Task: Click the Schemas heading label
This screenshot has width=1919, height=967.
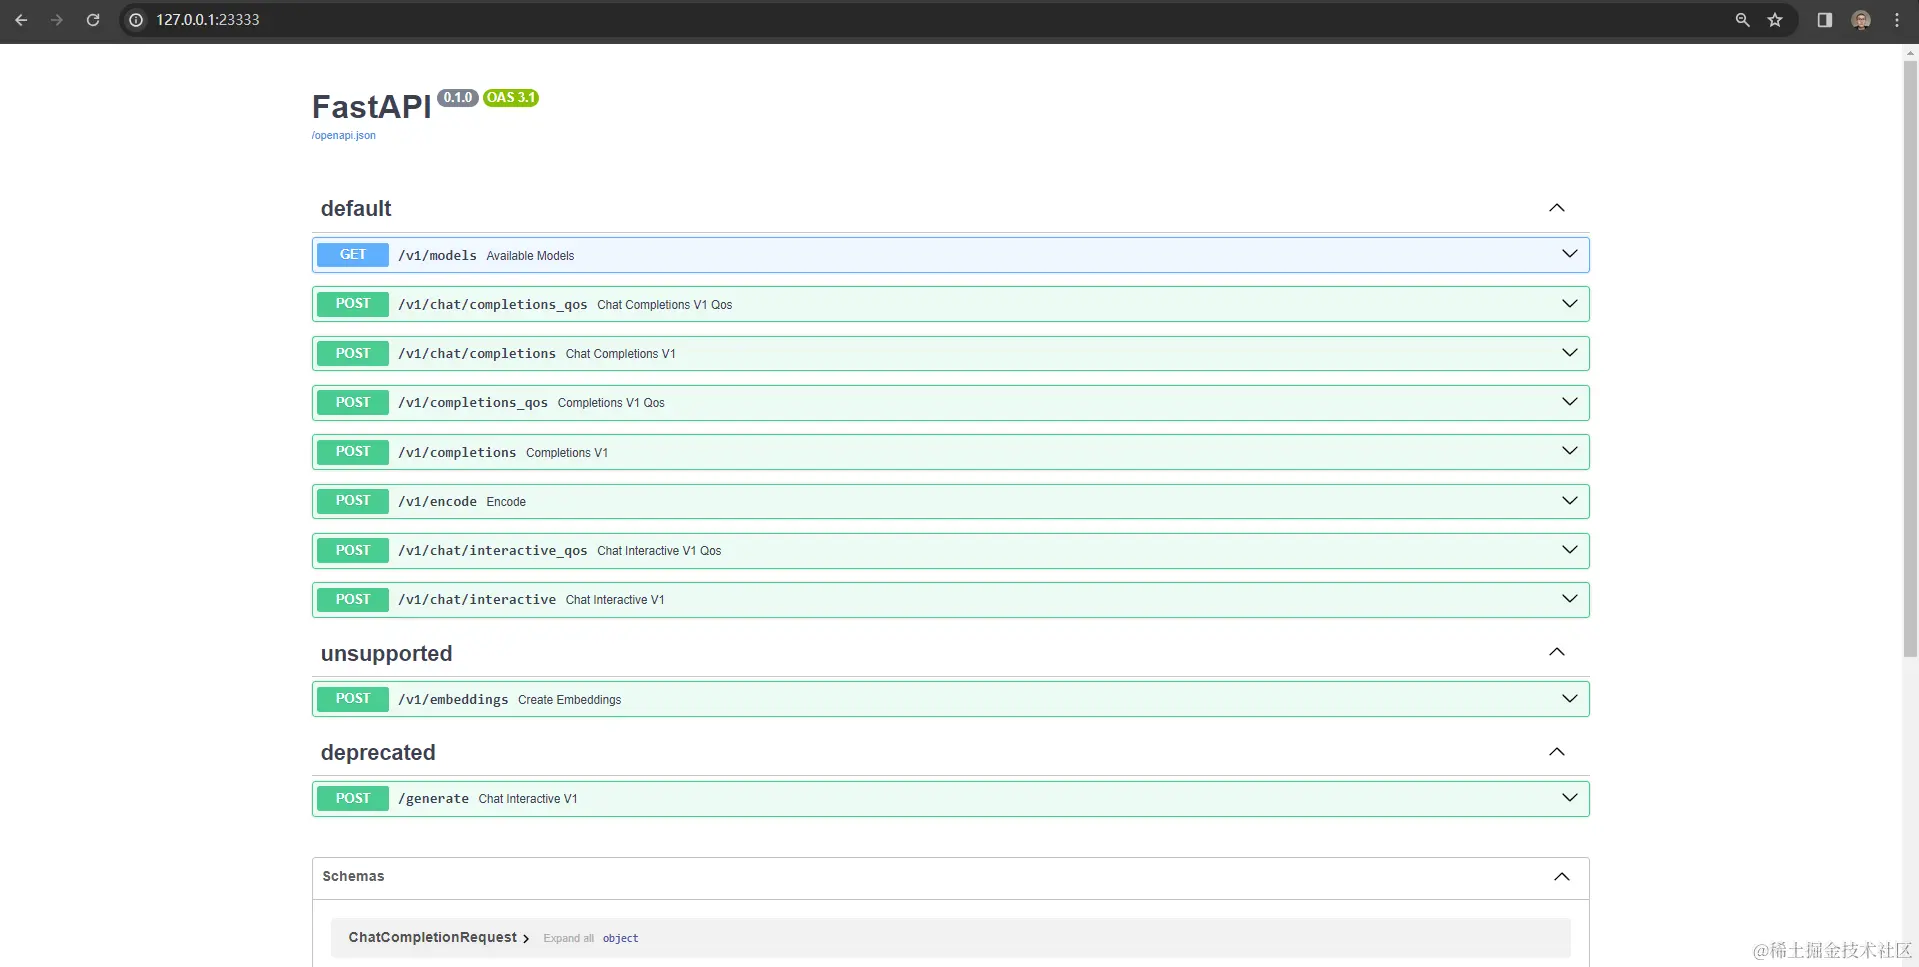Action: 353,877
